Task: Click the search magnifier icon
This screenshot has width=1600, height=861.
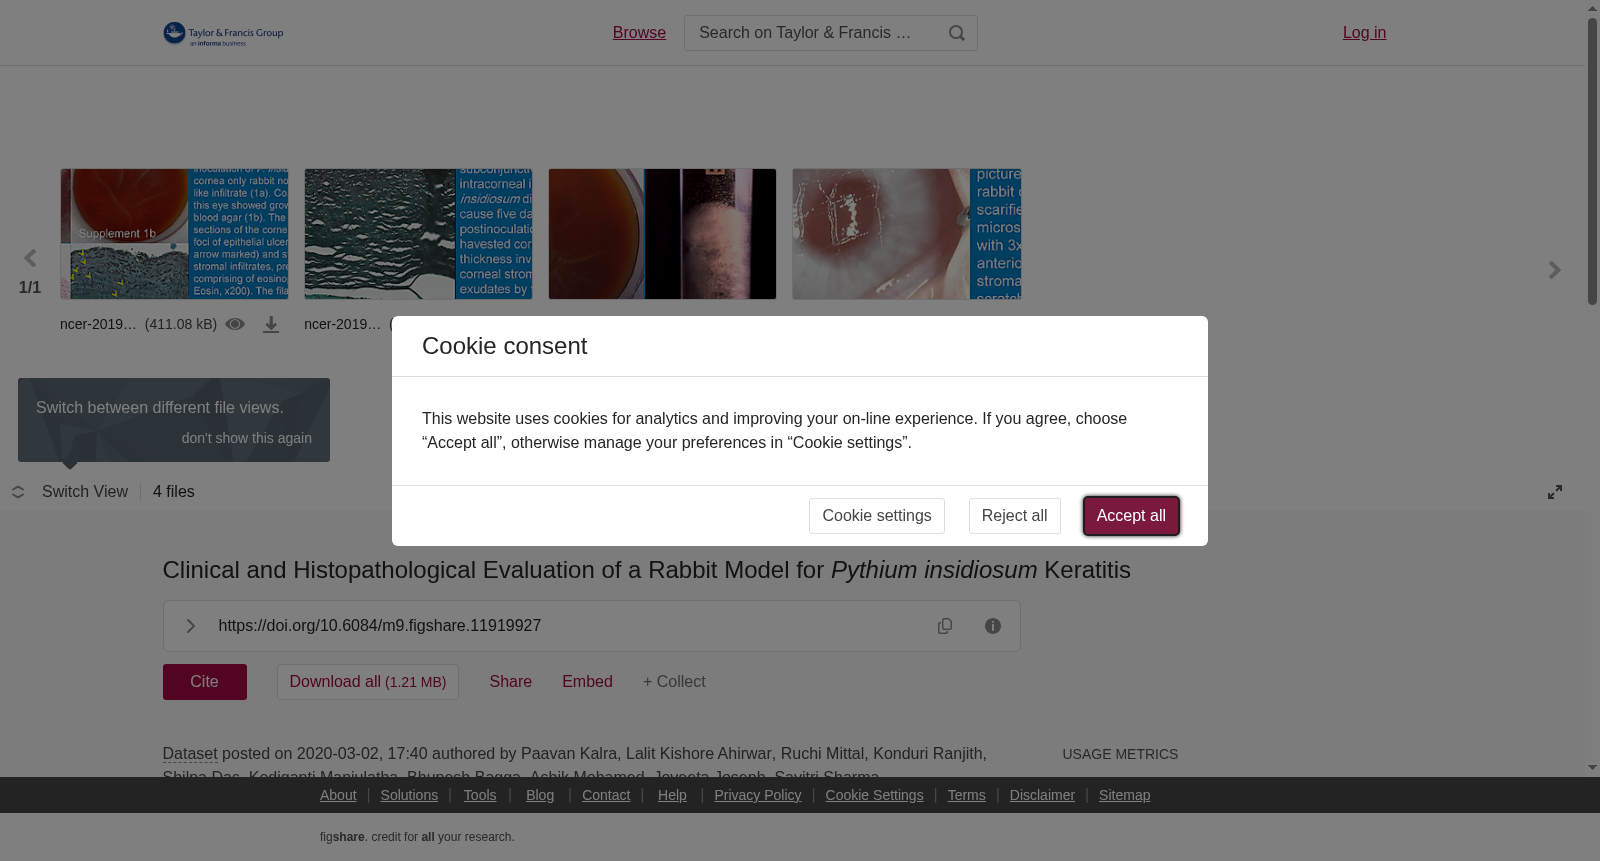Action: coord(957,33)
